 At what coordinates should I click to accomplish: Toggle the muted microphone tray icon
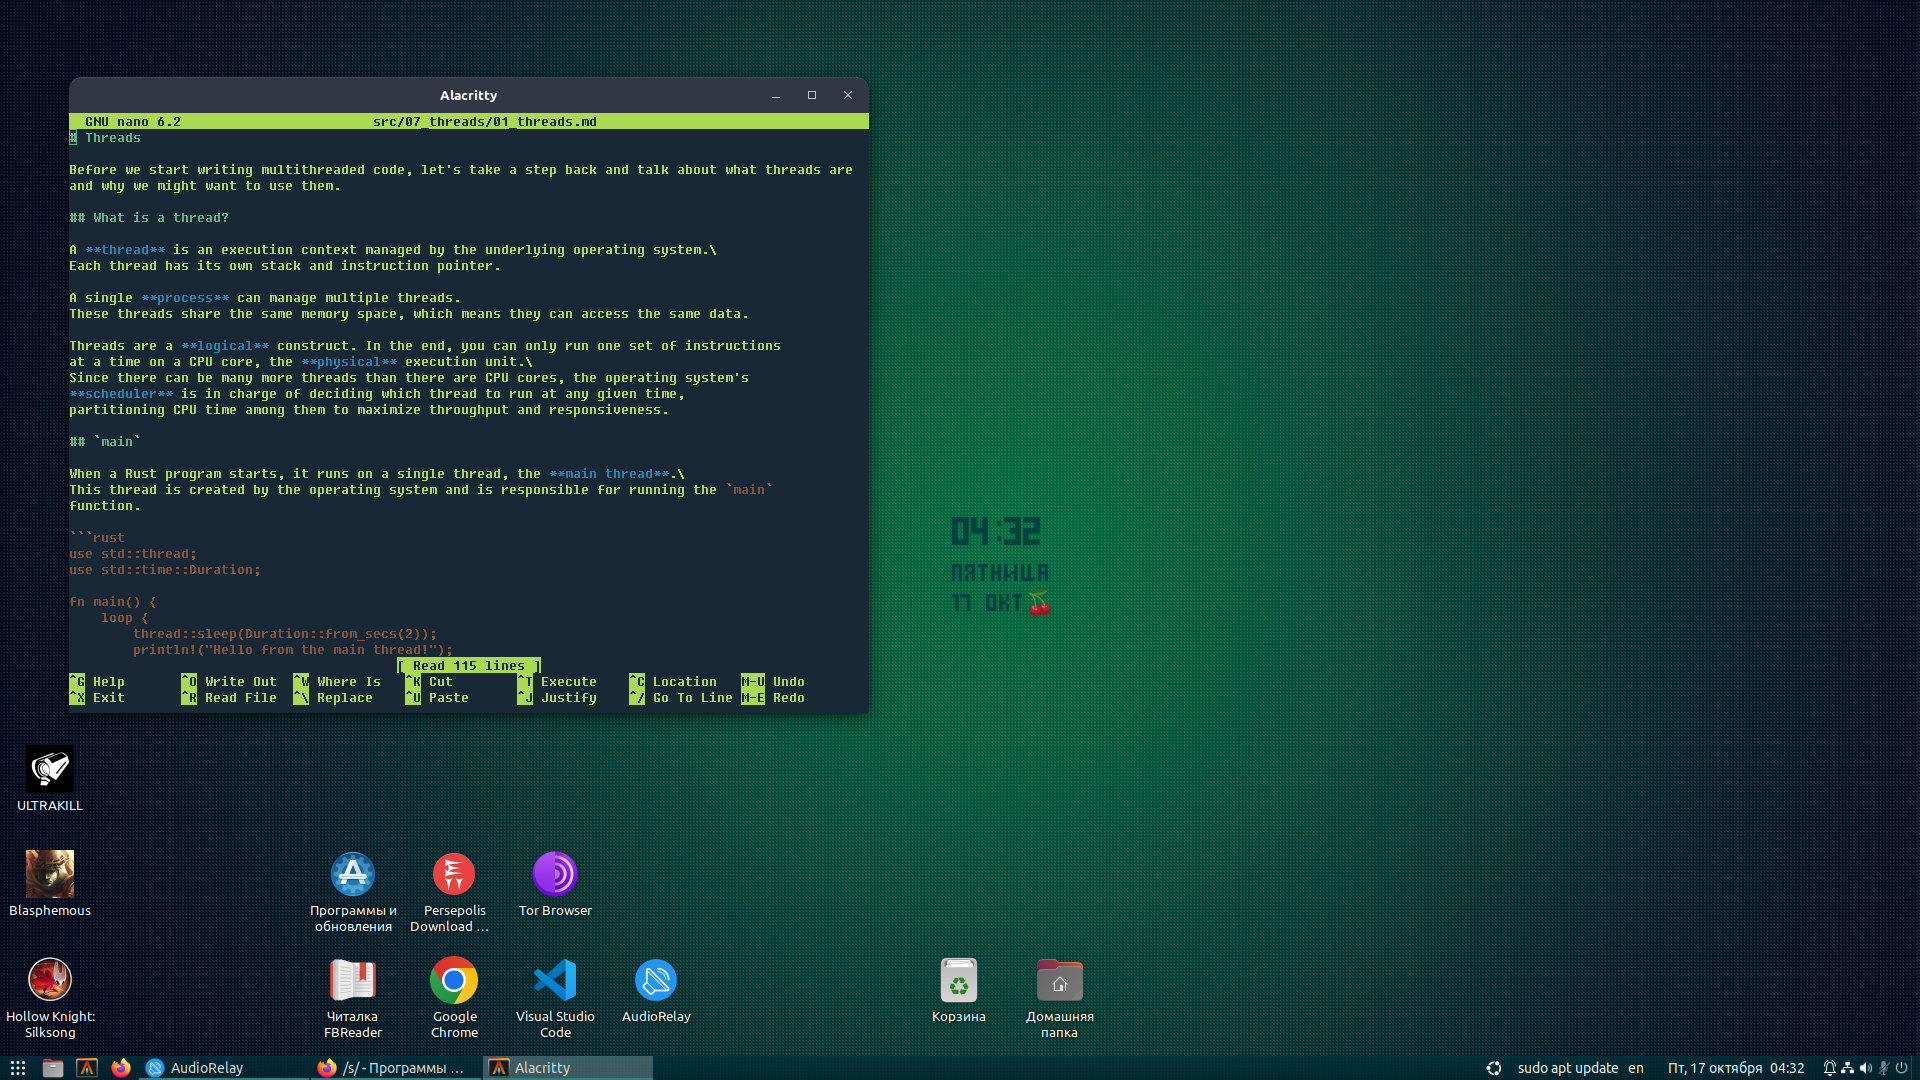1883,1068
